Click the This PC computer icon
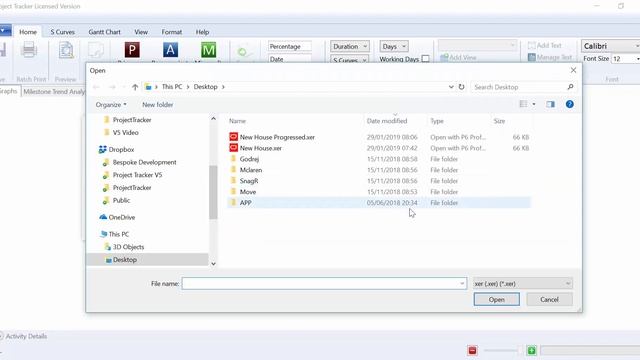The height and width of the screenshot is (360, 640). click(x=103, y=234)
